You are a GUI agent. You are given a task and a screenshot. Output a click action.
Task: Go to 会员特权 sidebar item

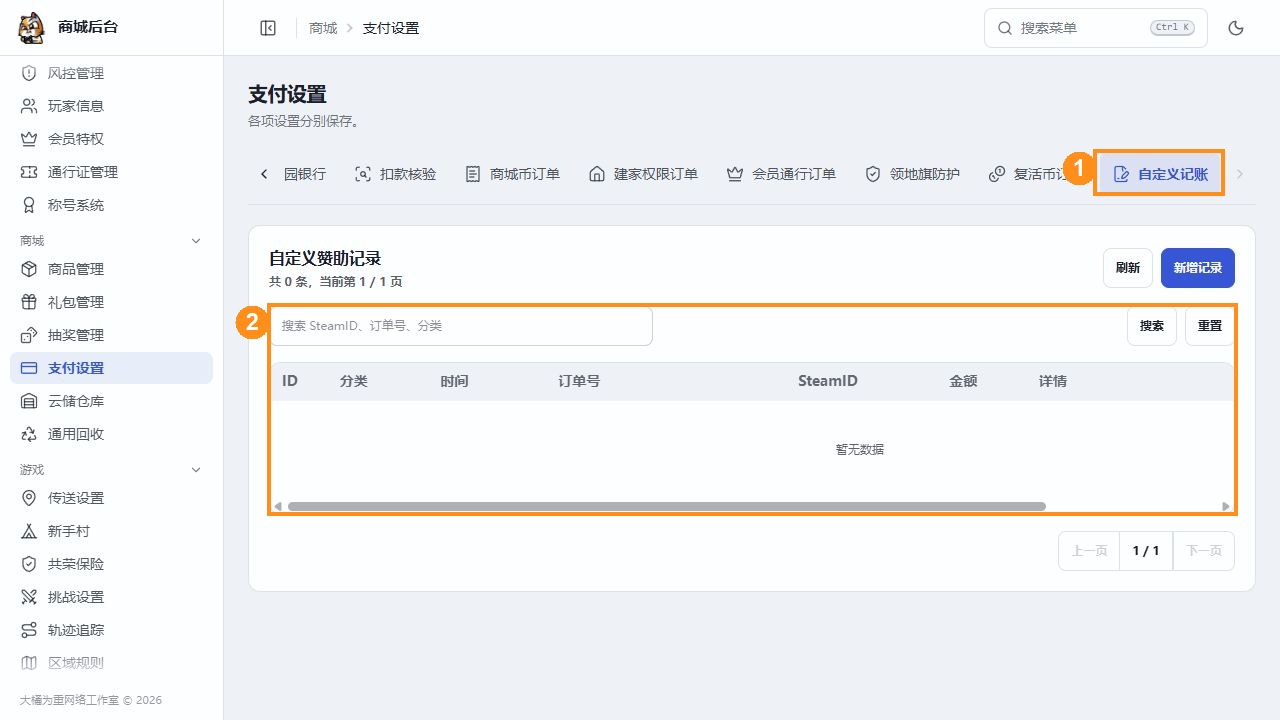coord(111,139)
